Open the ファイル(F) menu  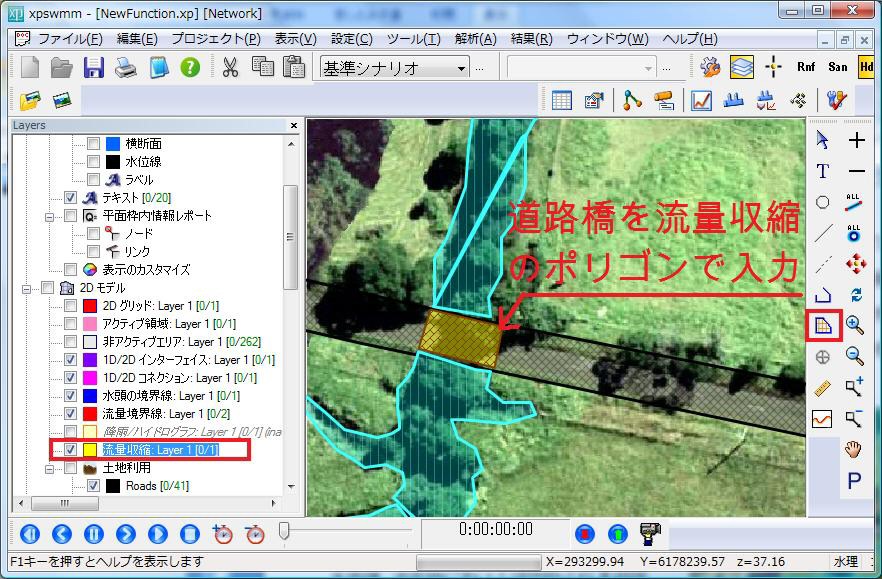(x=70, y=39)
